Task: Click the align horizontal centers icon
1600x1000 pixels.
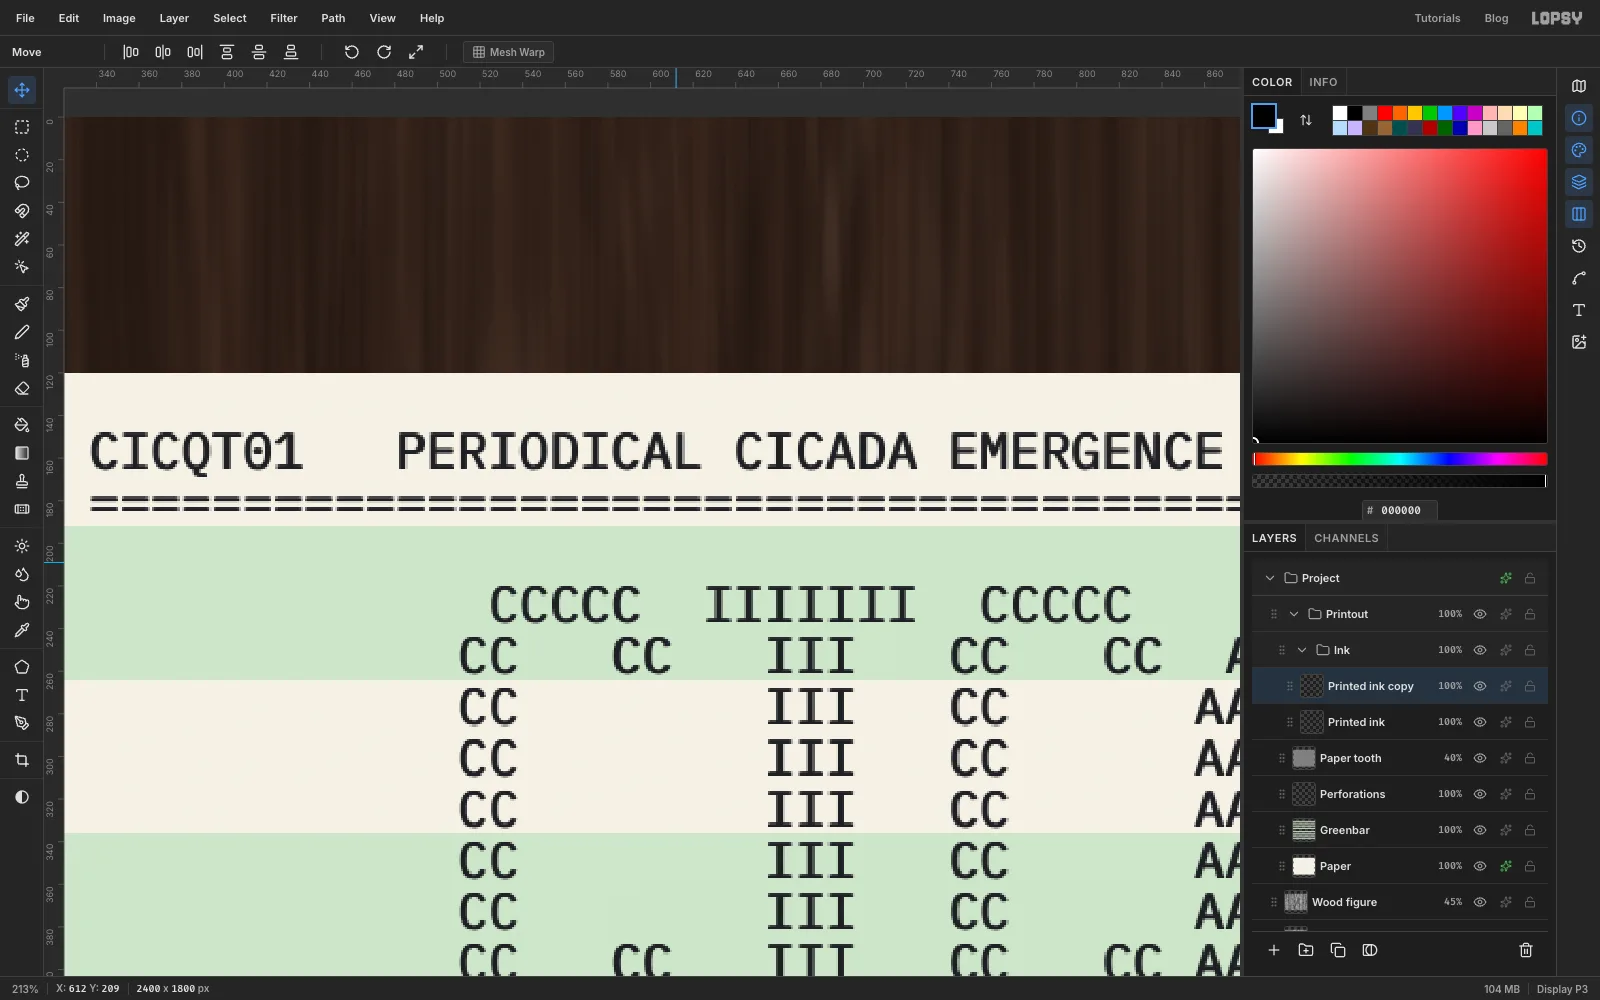Action: tap(163, 52)
